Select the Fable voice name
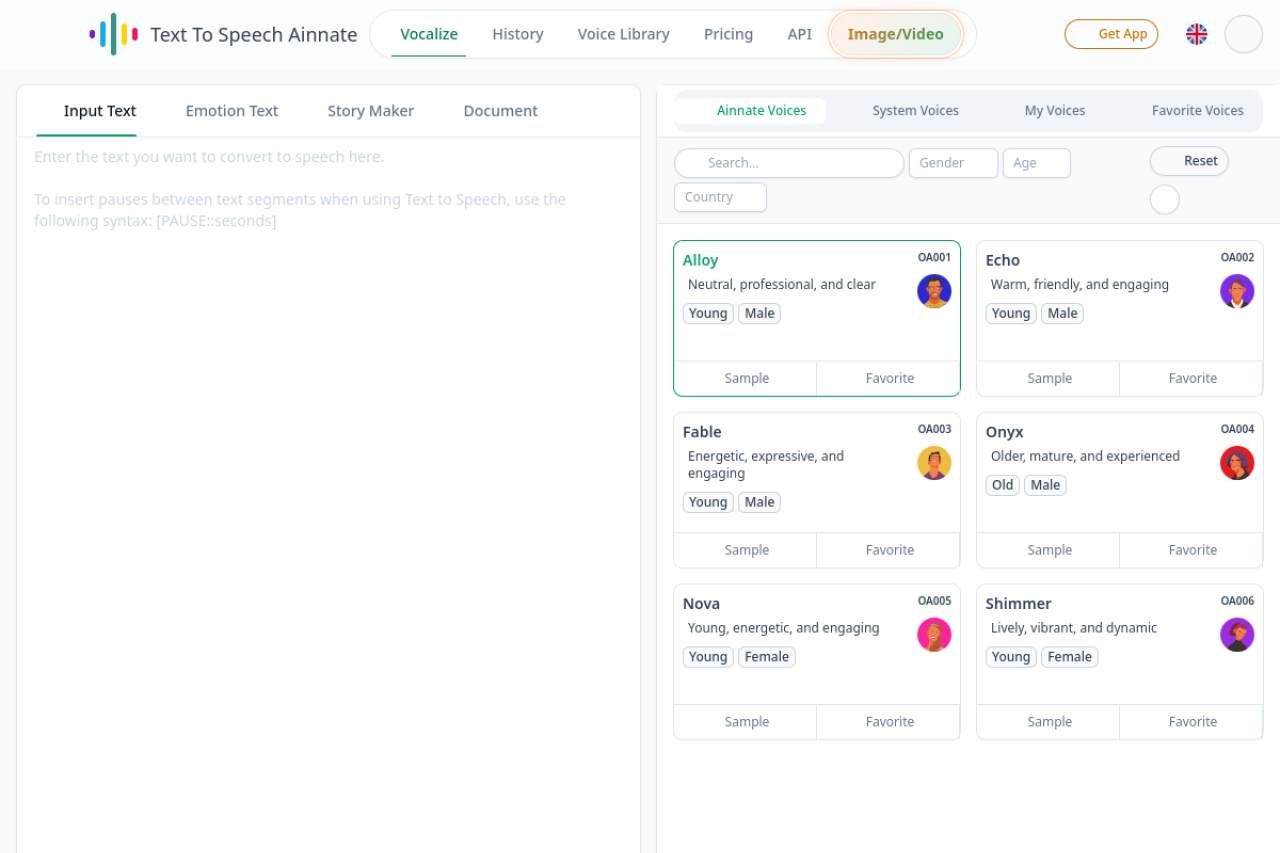Screen dimensions: 1280x853 pos(702,432)
